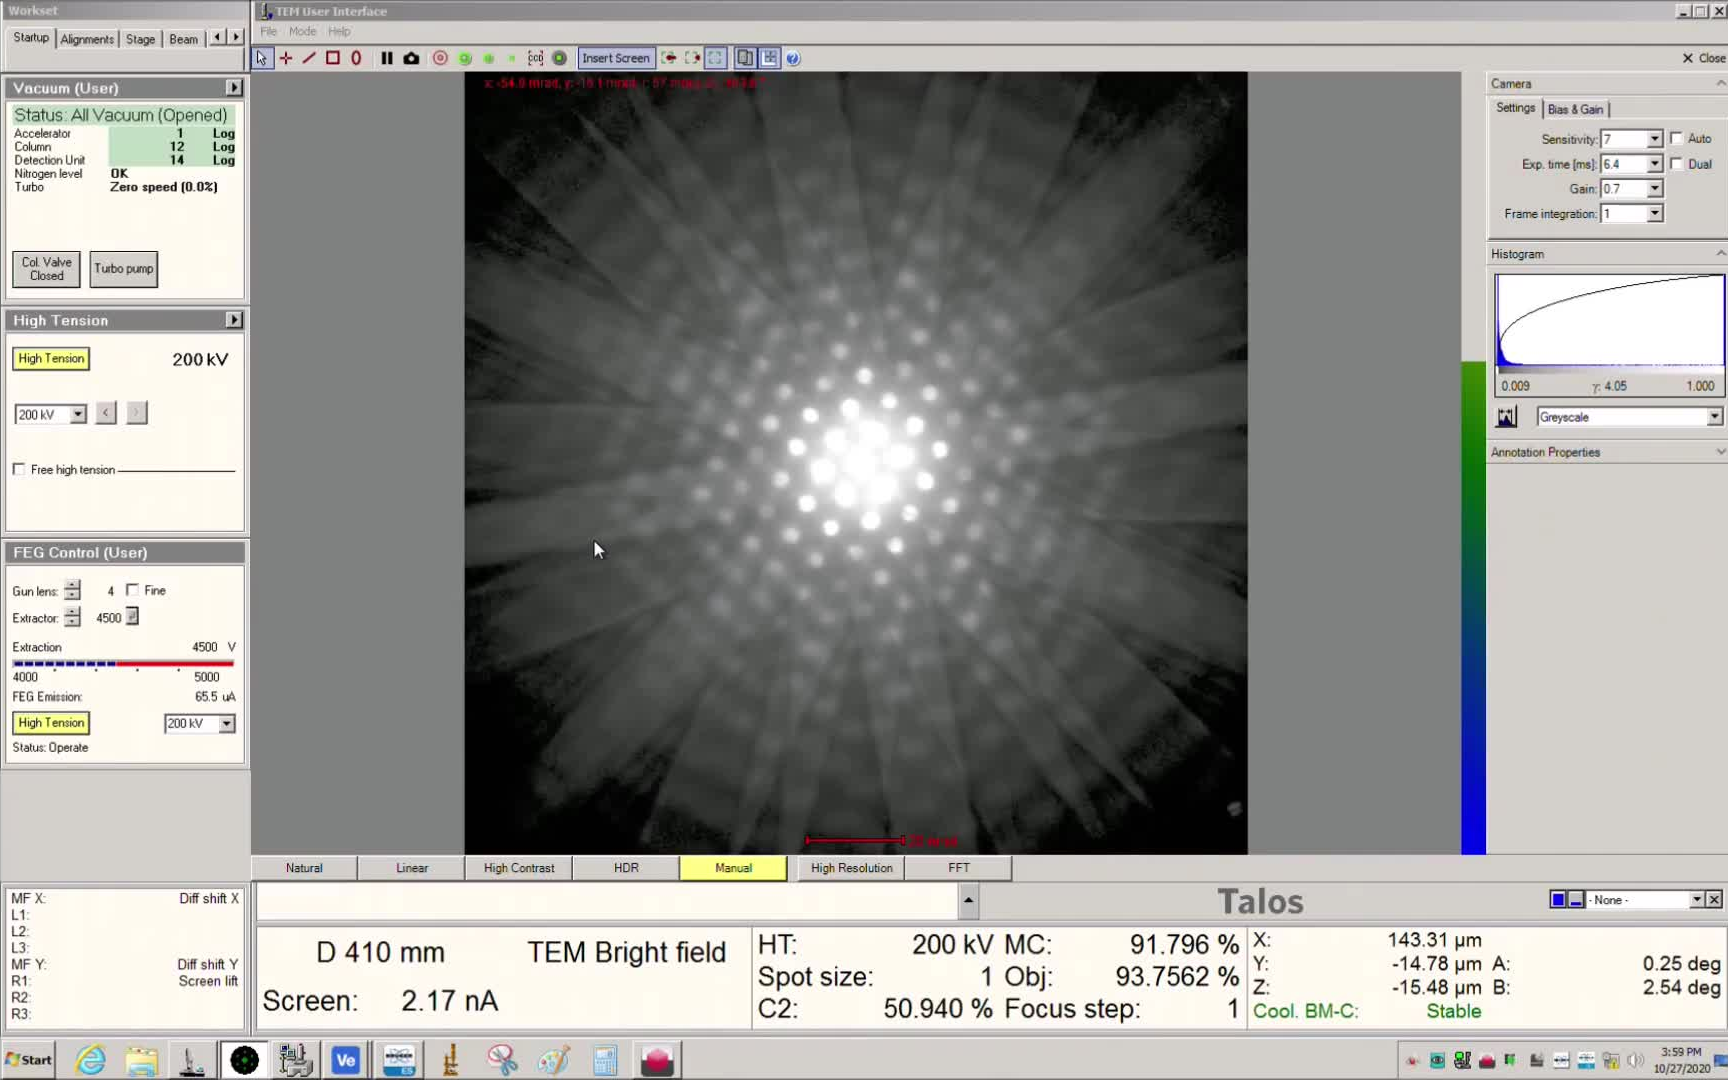The height and width of the screenshot is (1080, 1728).
Task: Select the crosshair annotation tool
Action: 285,58
